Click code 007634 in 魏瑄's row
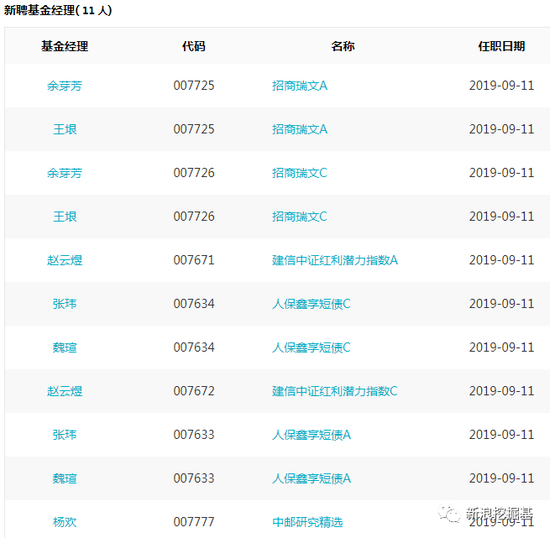Image resolution: width=550 pixels, height=538 pixels. coord(194,347)
